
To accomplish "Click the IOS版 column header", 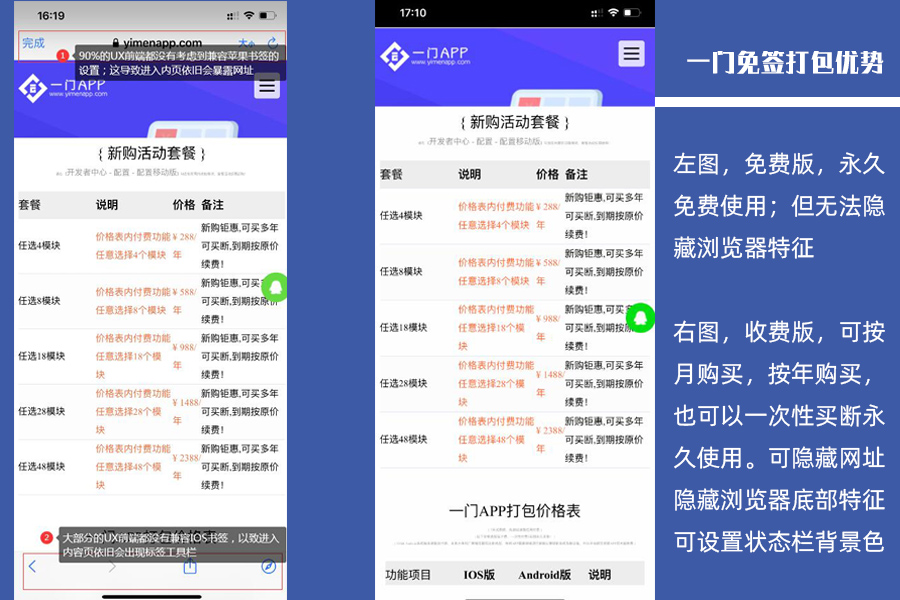I will click(x=479, y=575).
